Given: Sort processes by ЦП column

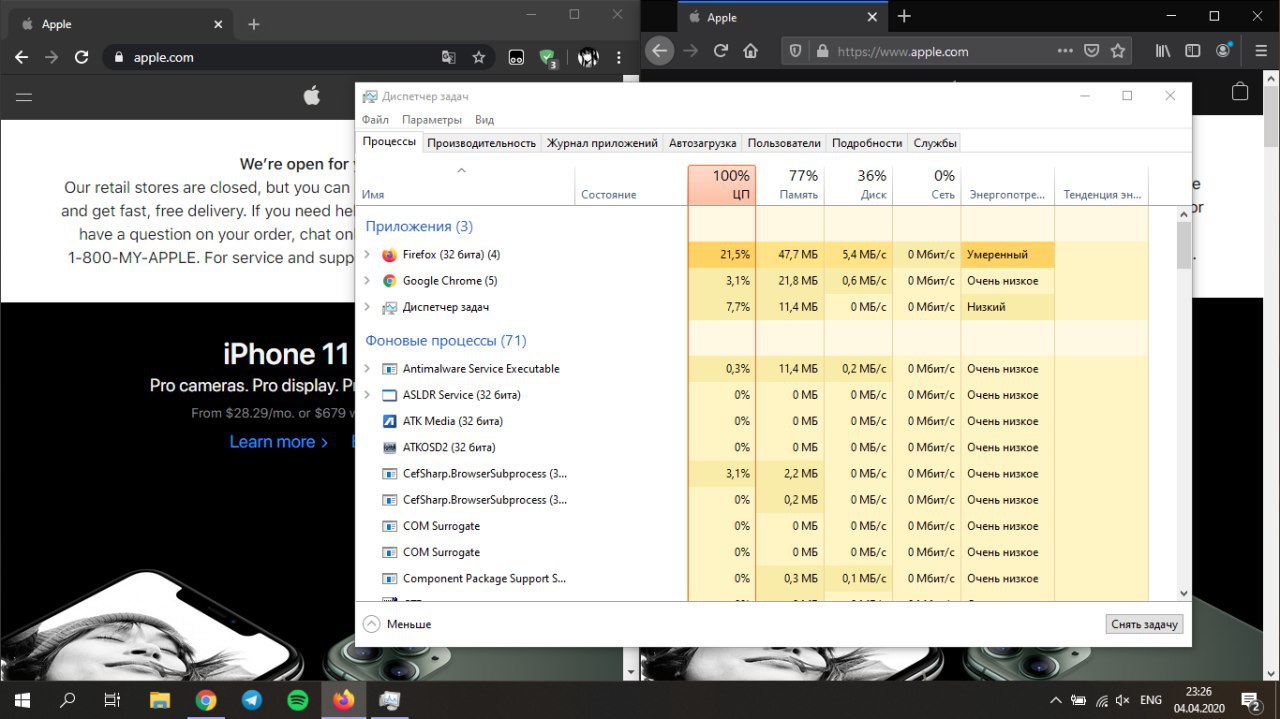Looking at the screenshot, I should tap(721, 185).
